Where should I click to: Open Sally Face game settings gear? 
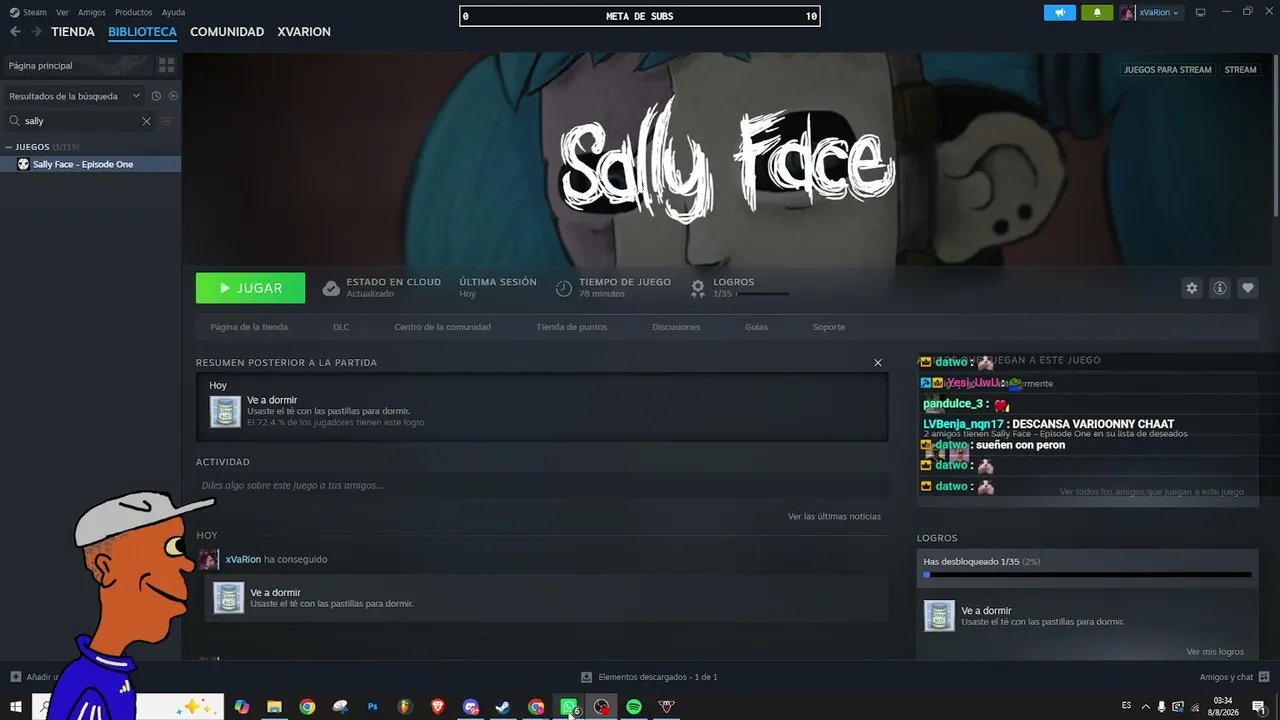[x=1191, y=288]
